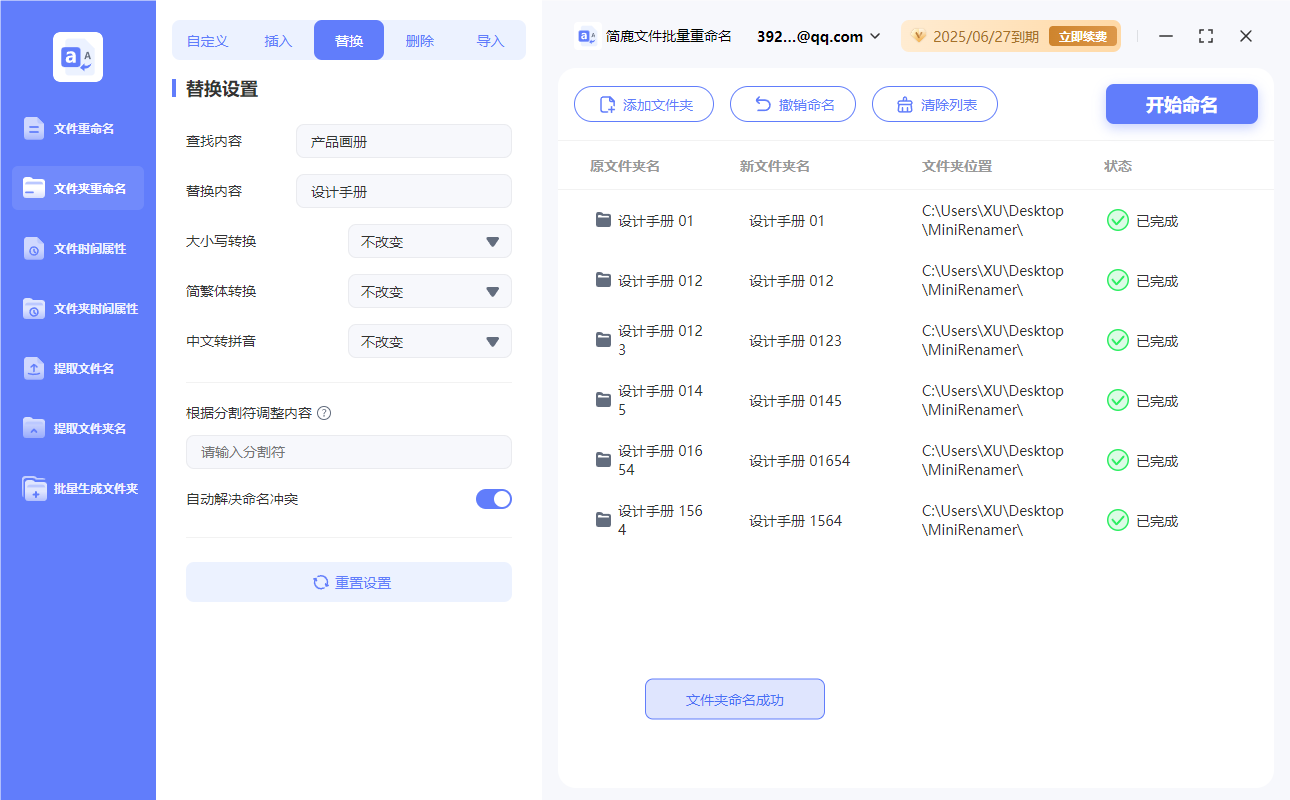The width and height of the screenshot is (1290, 800).
Task: Click the fullscreen toggle icon
Action: [1205, 36]
